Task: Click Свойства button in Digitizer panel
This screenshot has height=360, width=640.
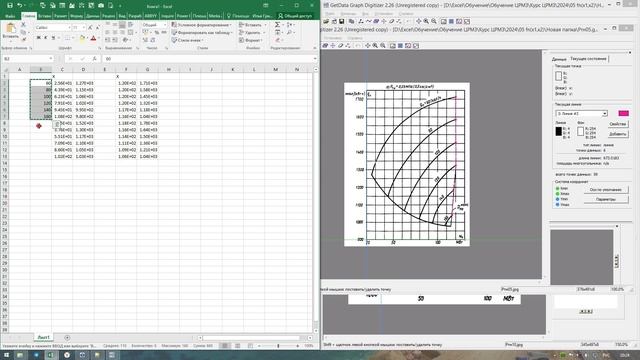Action: pyautogui.click(x=617, y=124)
